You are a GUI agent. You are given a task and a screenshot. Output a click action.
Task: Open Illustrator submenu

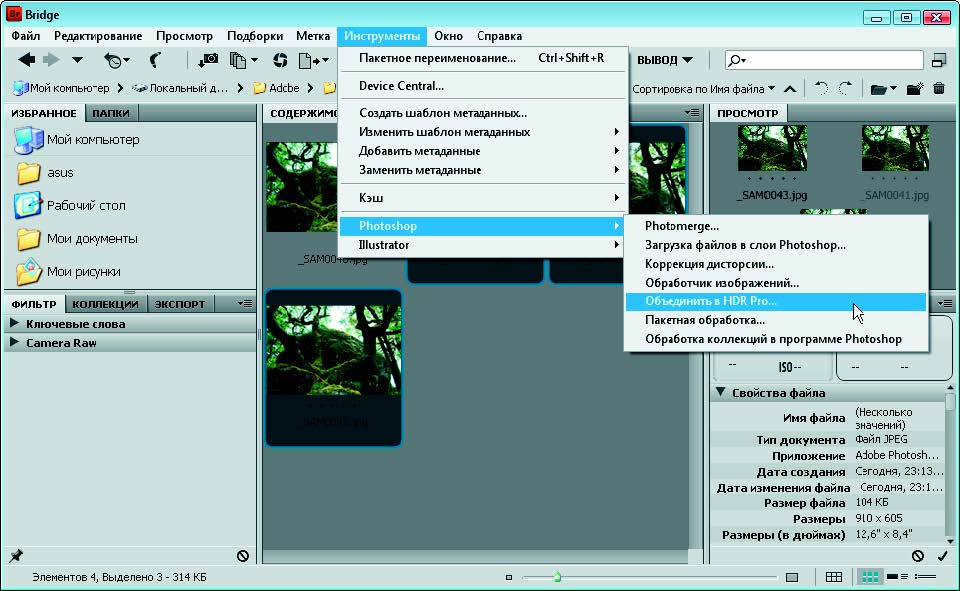click(x=483, y=244)
